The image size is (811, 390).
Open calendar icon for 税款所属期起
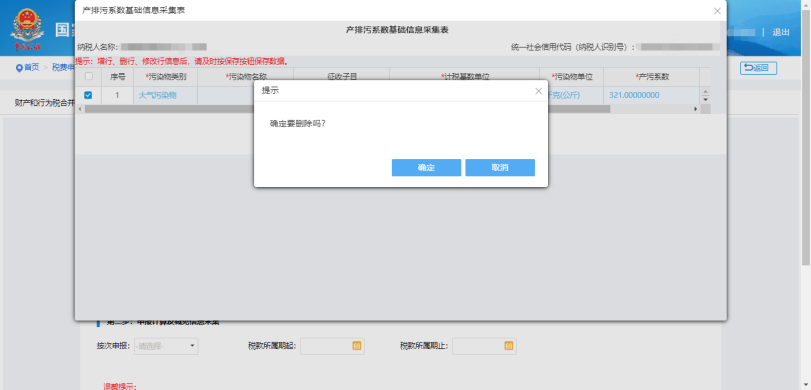coord(357,346)
